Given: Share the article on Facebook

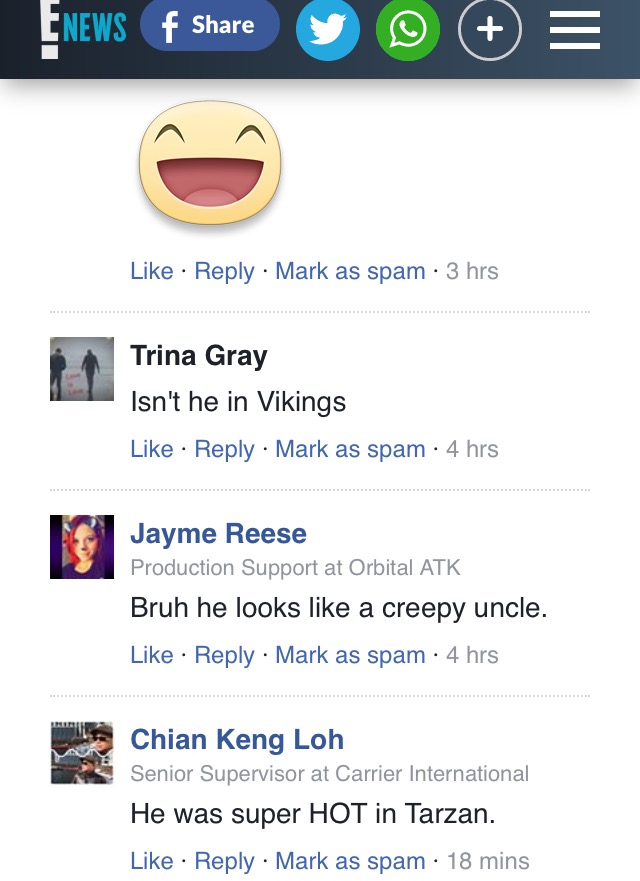Looking at the screenshot, I should coord(210,25).
